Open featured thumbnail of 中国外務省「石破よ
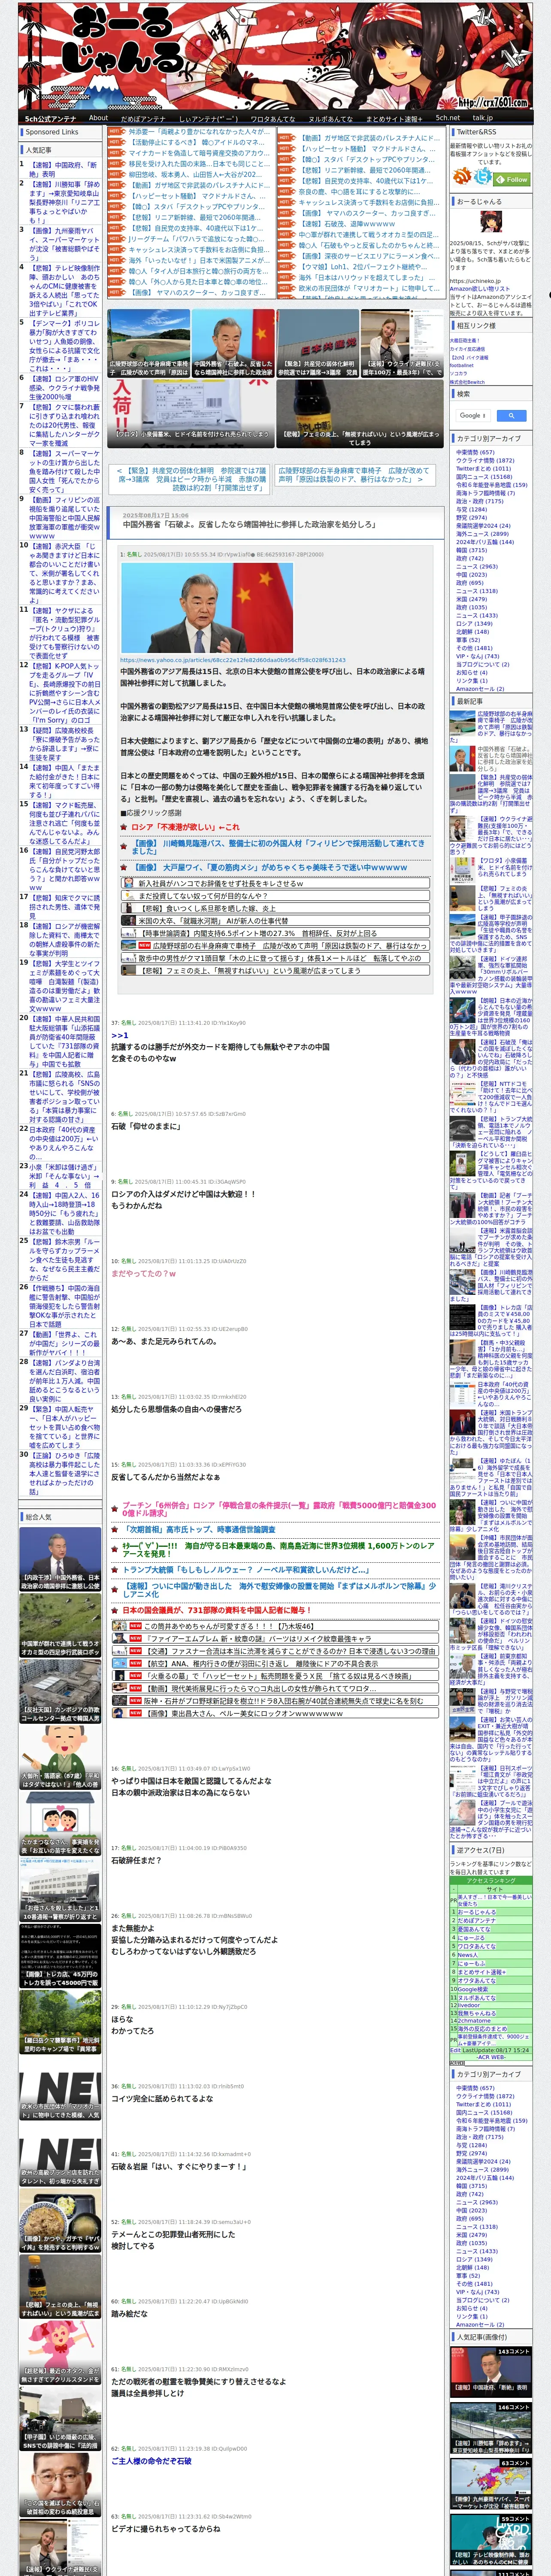This screenshot has height=2576, width=551. [233, 343]
